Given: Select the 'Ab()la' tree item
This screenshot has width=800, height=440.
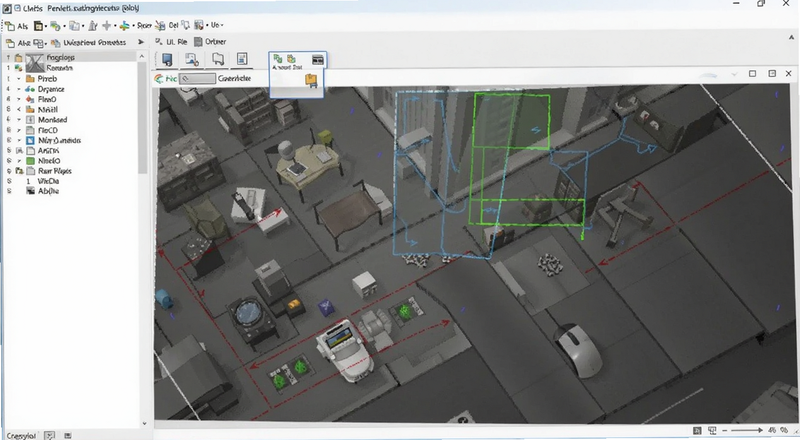Looking at the screenshot, I should (48, 191).
